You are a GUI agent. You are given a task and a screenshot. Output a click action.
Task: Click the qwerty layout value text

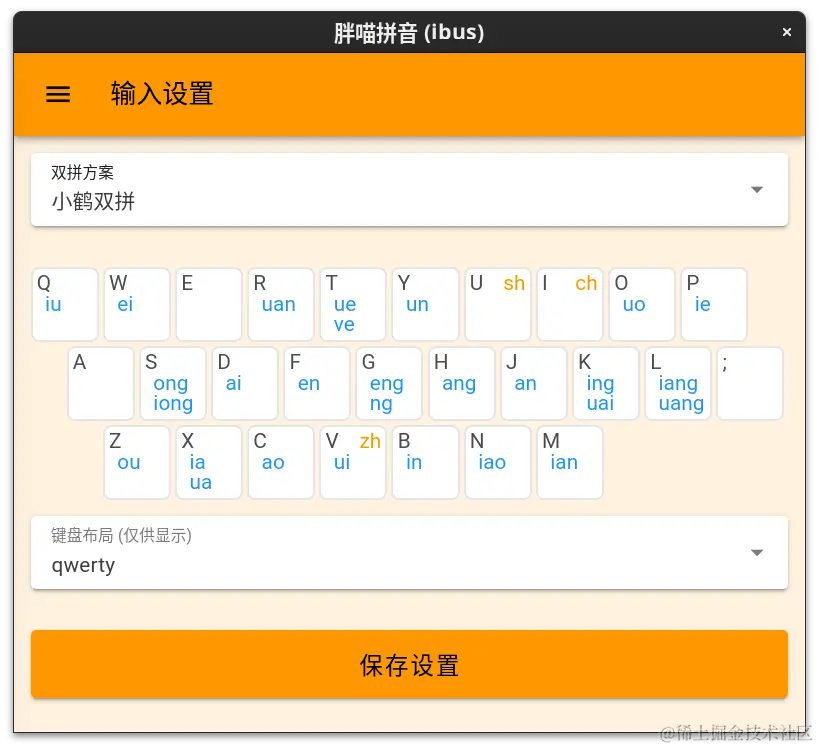tap(83, 565)
